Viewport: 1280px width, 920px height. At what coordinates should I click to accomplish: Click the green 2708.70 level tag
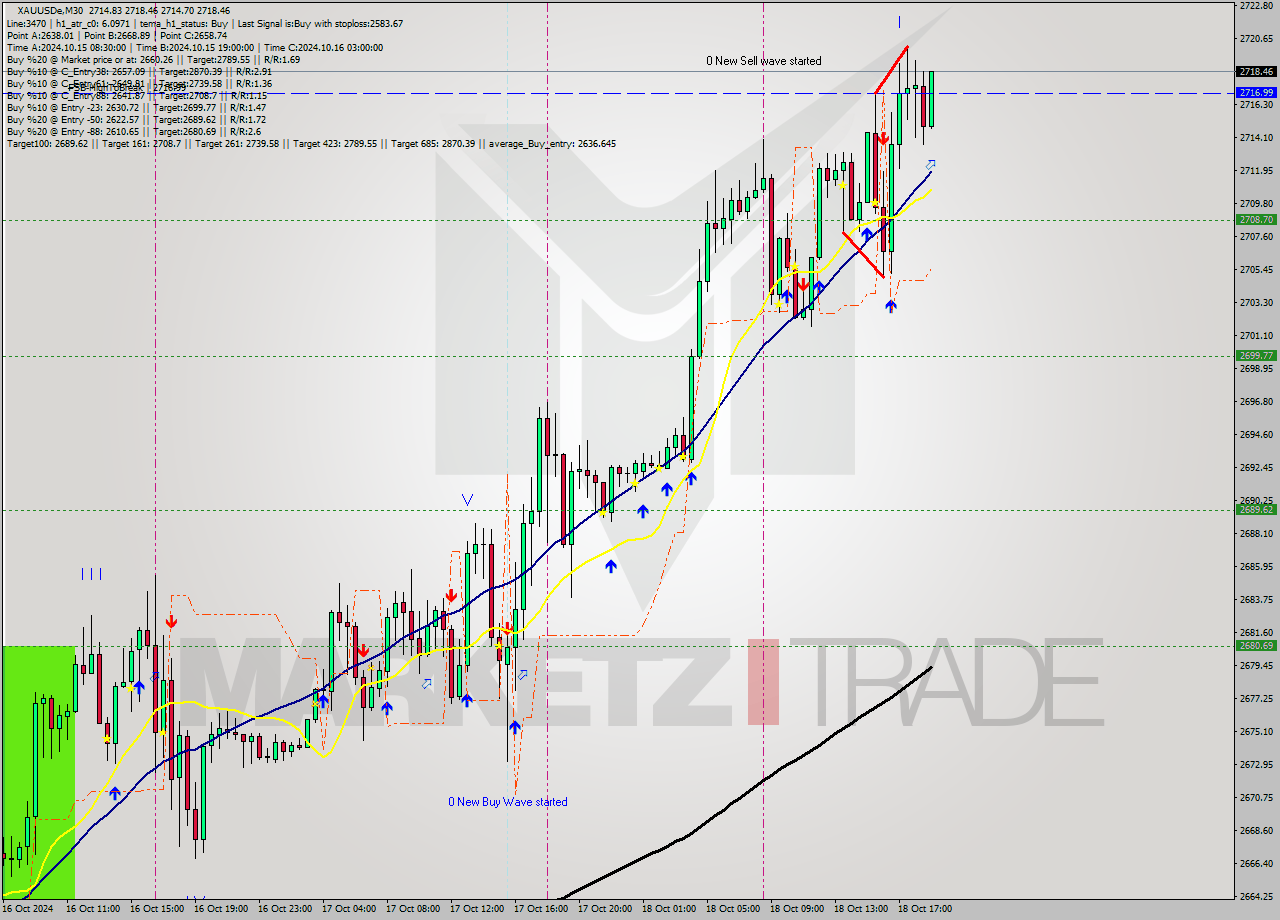(x=1256, y=219)
